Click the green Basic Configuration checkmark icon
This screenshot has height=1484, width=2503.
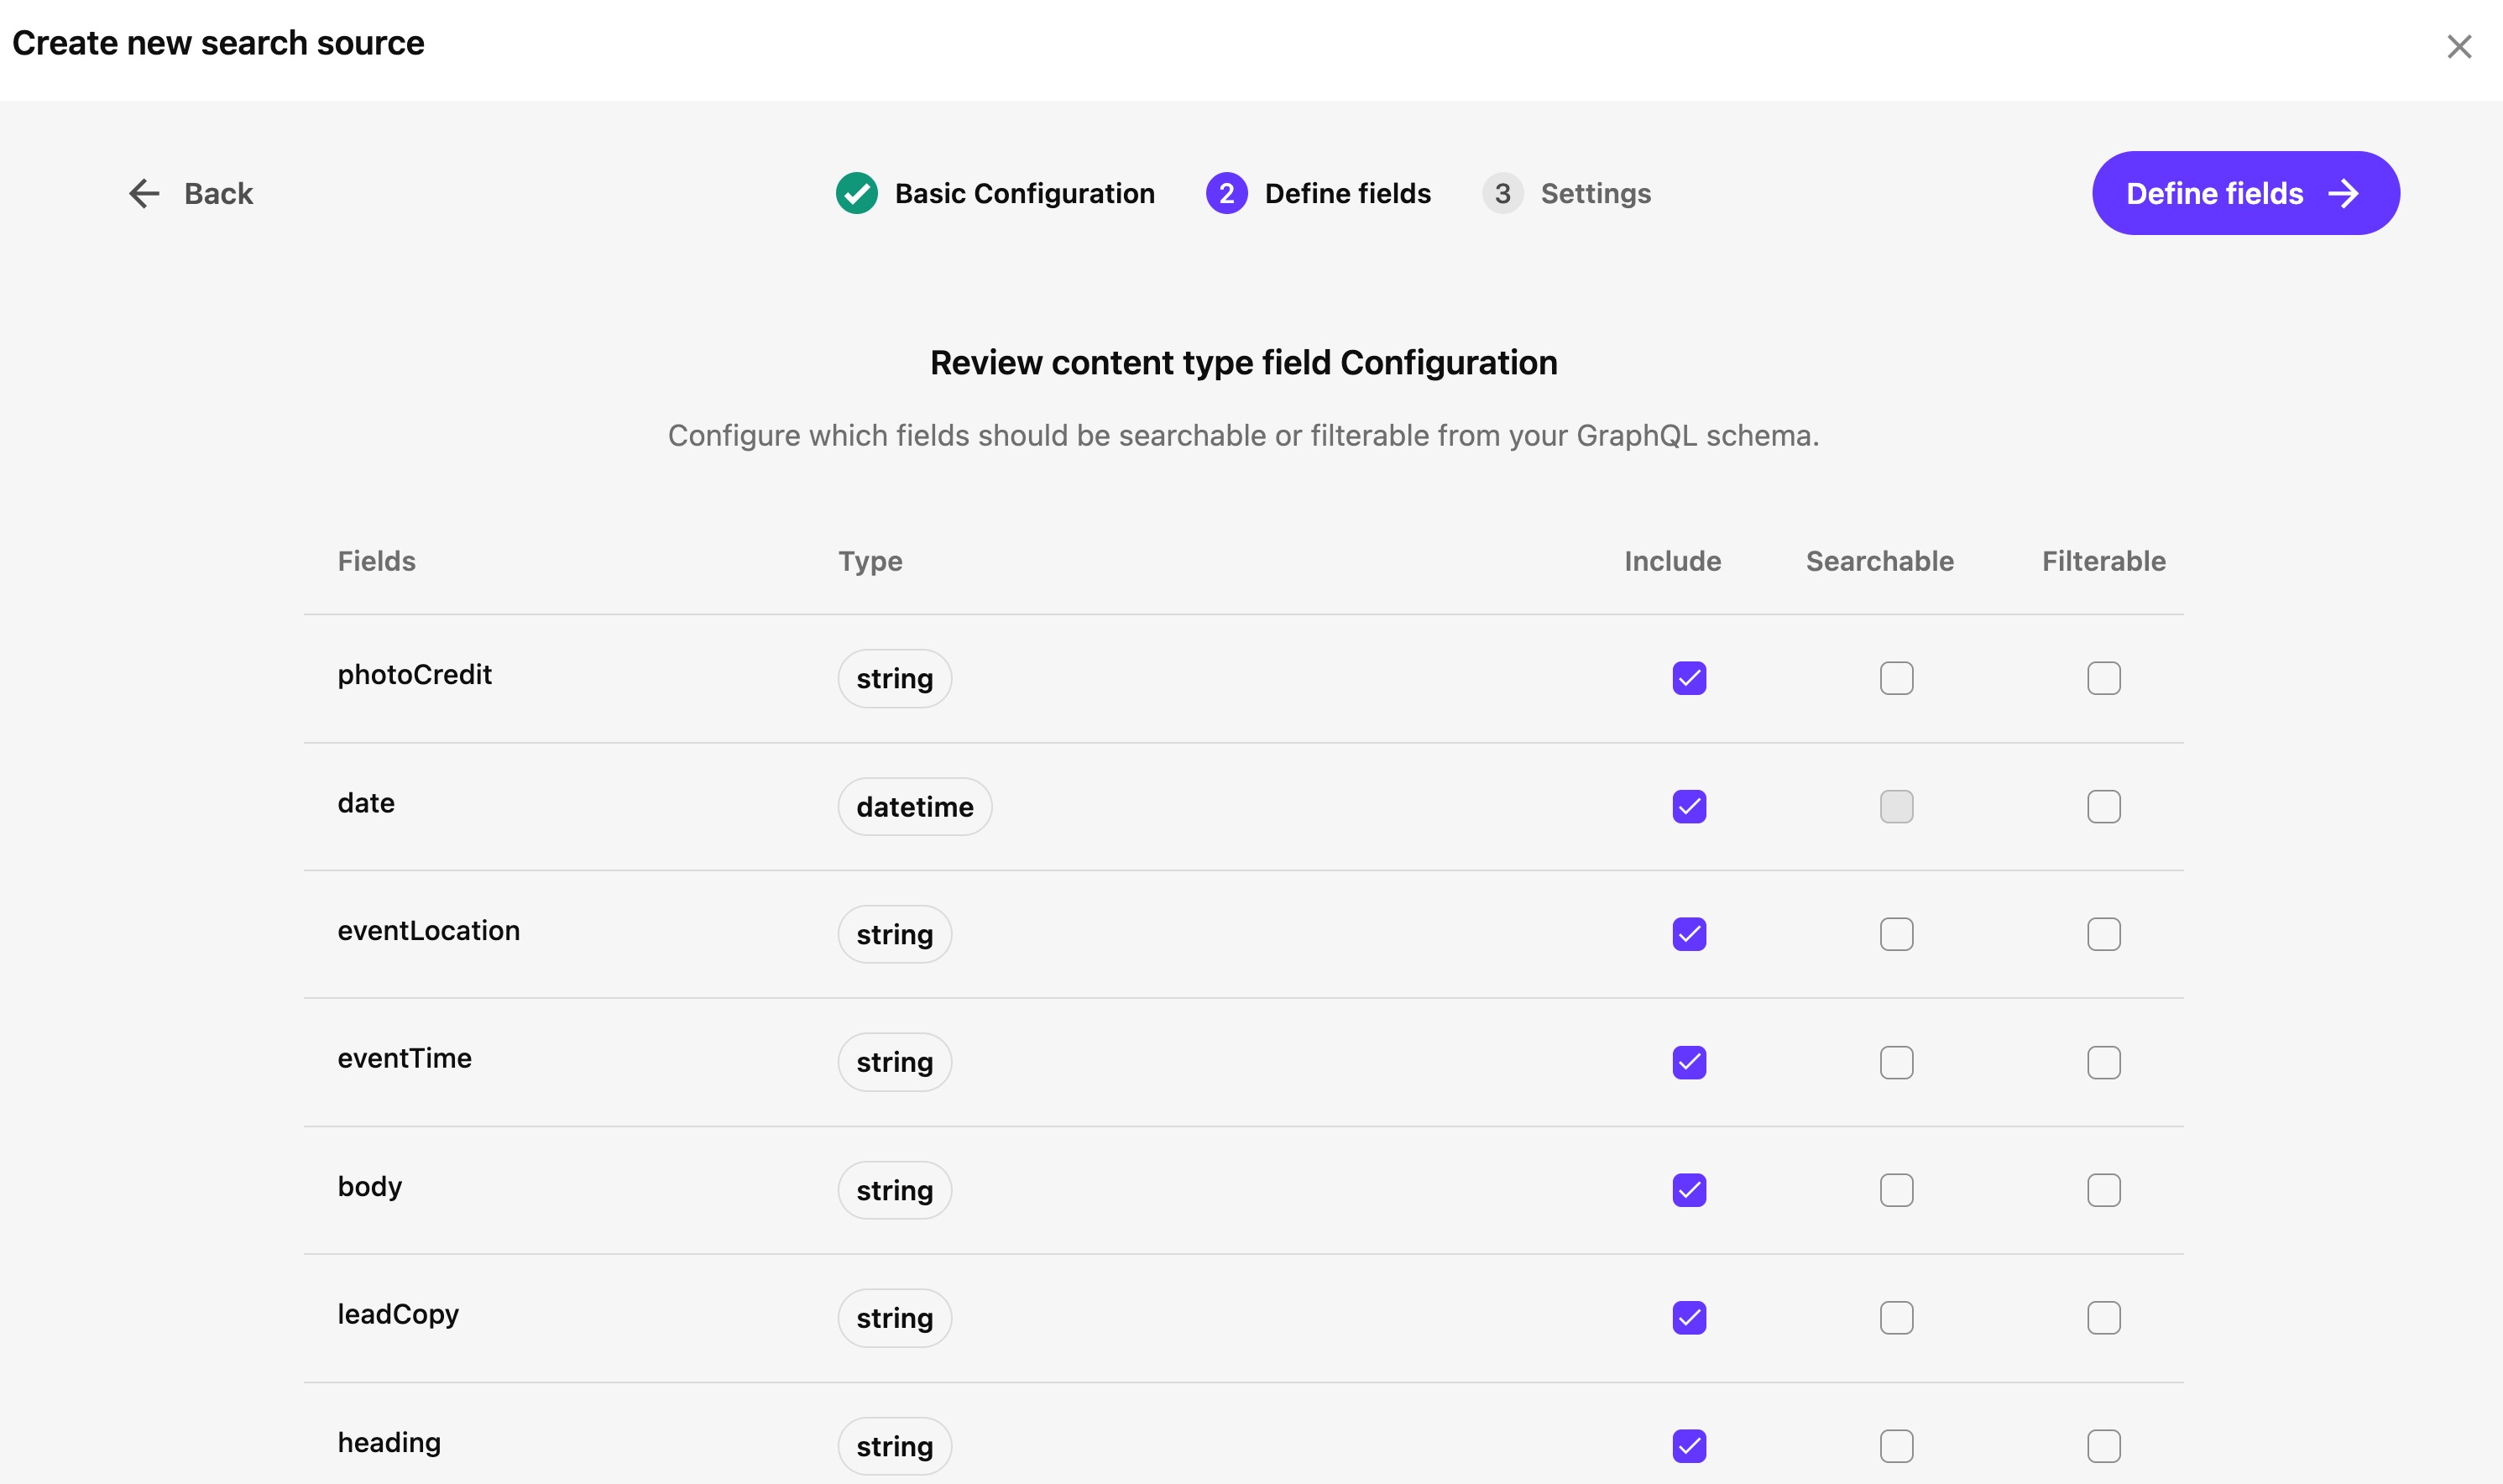click(856, 193)
